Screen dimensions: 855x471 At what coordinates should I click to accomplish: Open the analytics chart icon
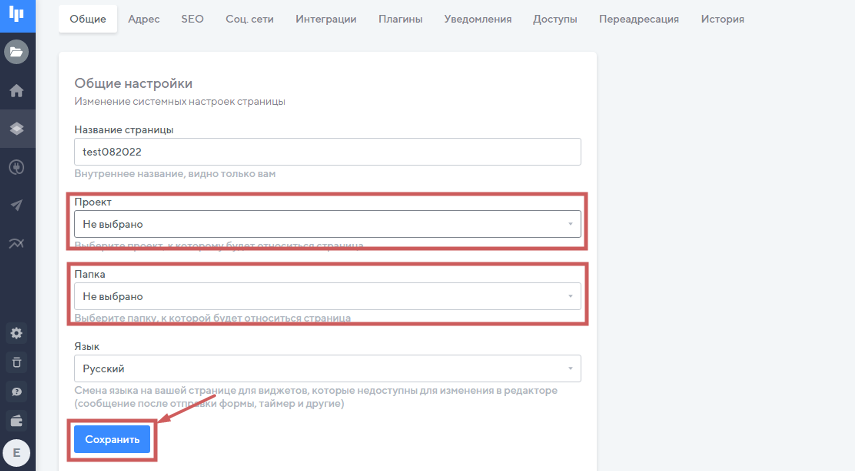click(16, 243)
